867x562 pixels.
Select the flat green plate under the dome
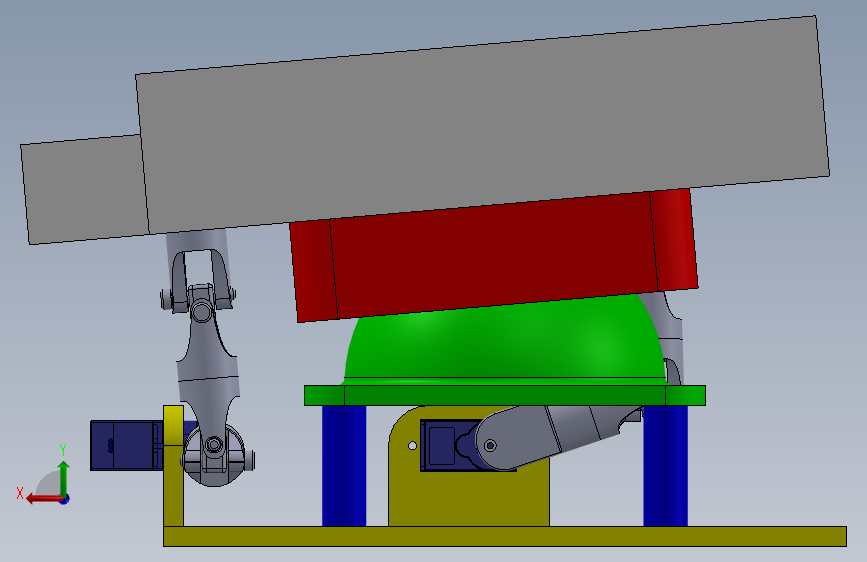click(504, 396)
